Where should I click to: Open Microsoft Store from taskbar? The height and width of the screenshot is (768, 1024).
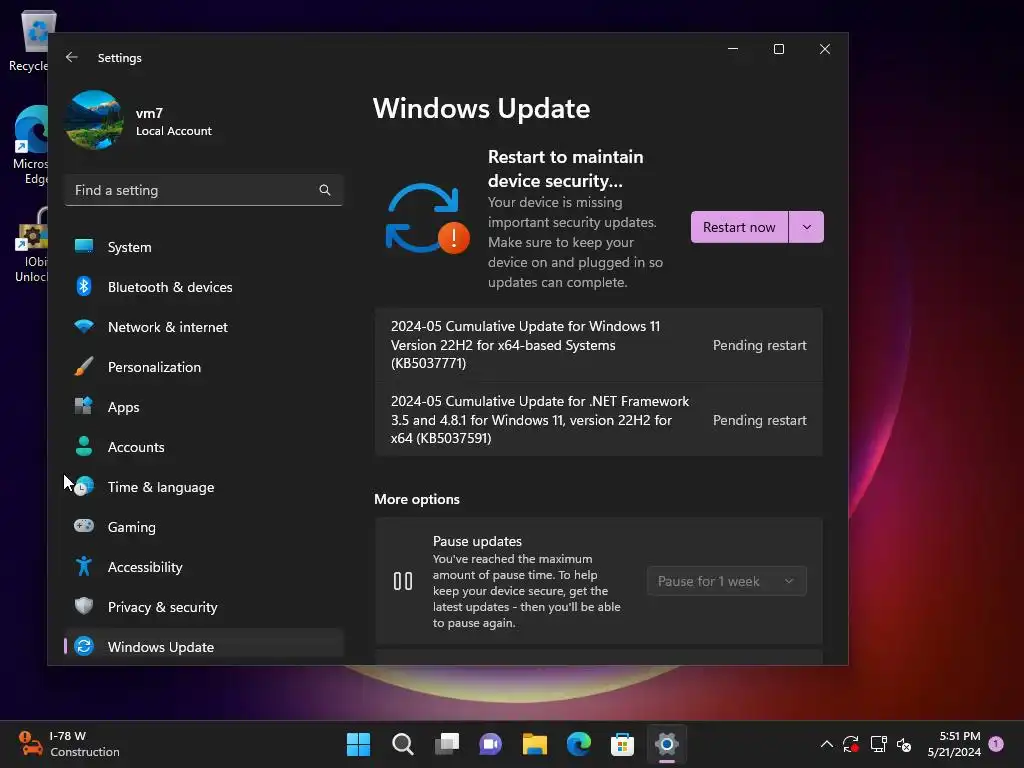tap(622, 744)
